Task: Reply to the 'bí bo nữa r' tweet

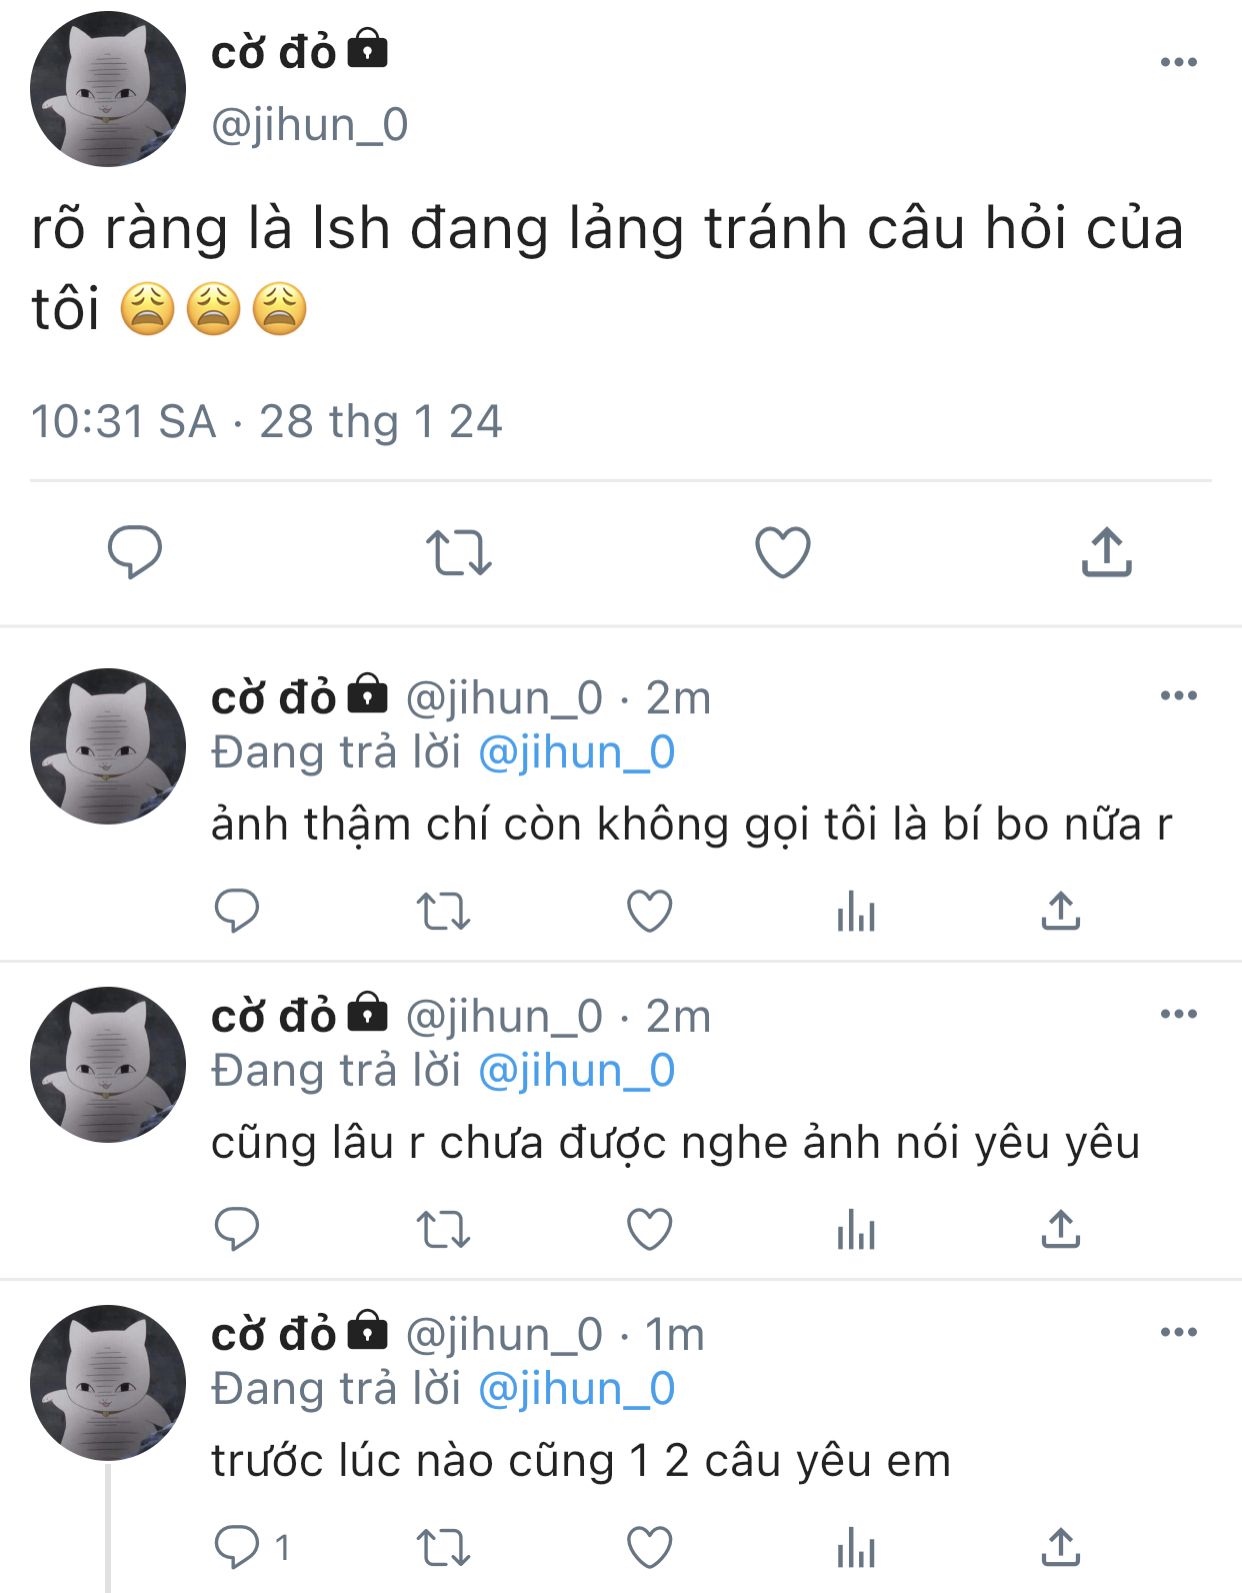Action: (x=237, y=911)
